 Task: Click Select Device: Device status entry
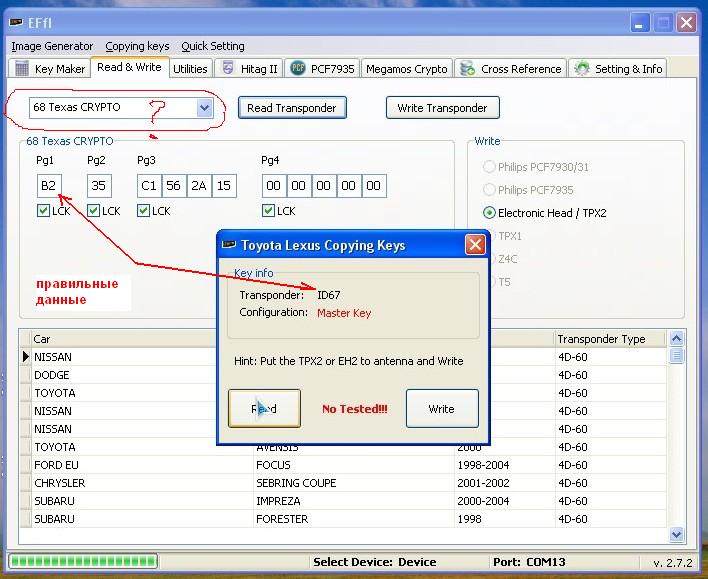coord(375,562)
